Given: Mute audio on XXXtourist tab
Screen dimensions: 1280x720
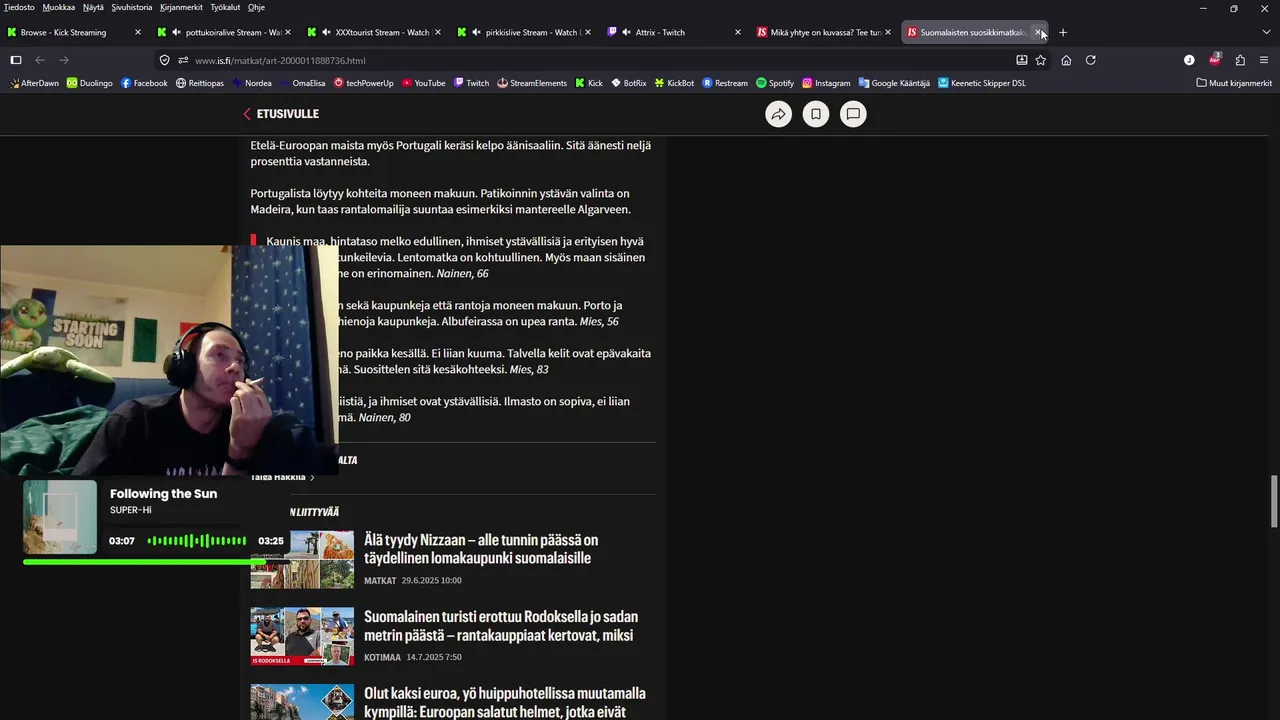Looking at the screenshot, I should [326, 32].
